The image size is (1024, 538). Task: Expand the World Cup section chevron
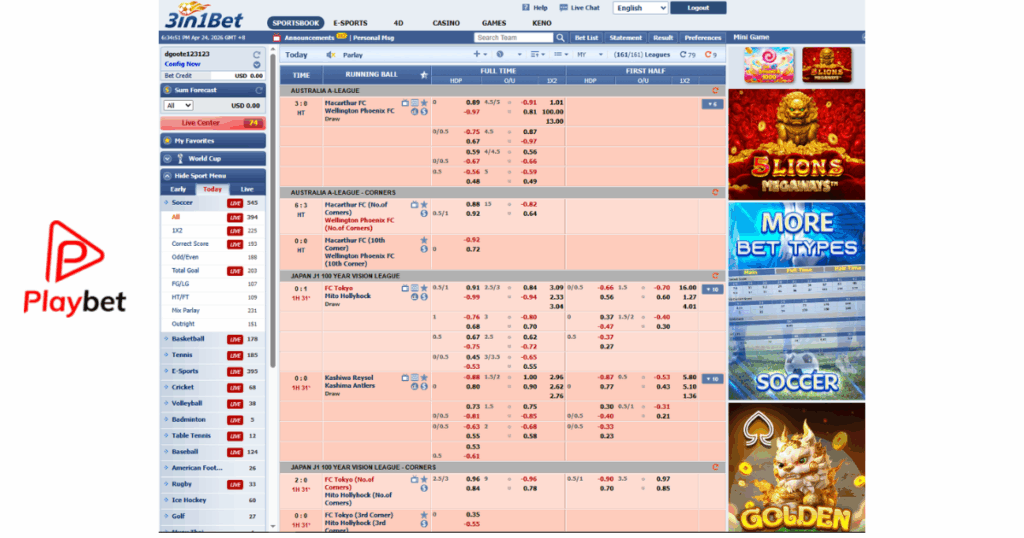point(168,159)
